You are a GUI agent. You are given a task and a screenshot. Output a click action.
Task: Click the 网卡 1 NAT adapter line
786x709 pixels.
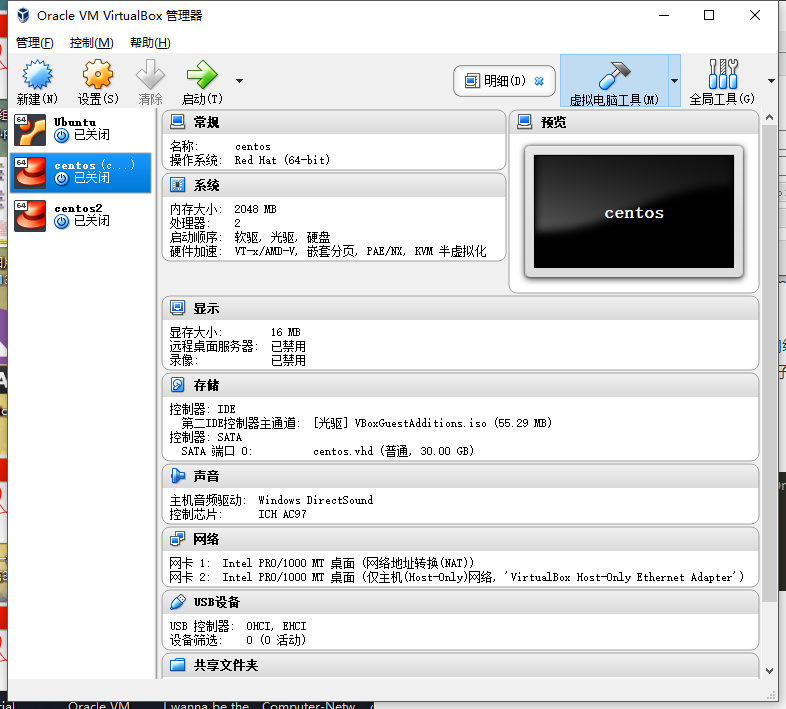pyautogui.click(x=321, y=563)
